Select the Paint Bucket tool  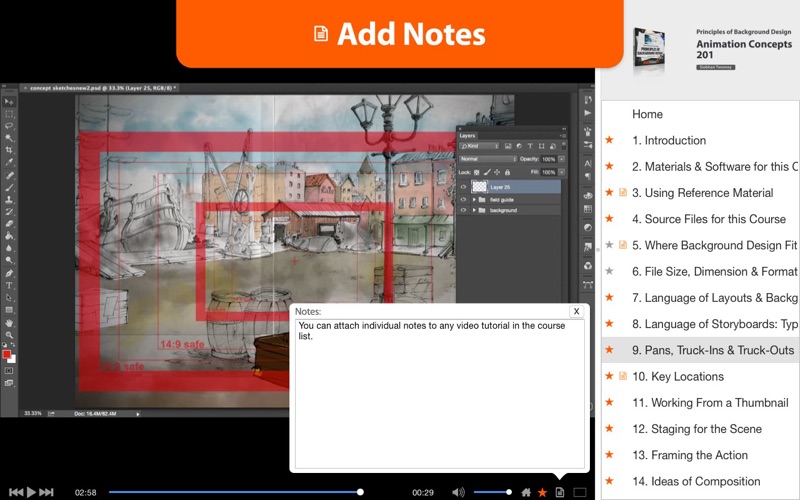(x=9, y=236)
